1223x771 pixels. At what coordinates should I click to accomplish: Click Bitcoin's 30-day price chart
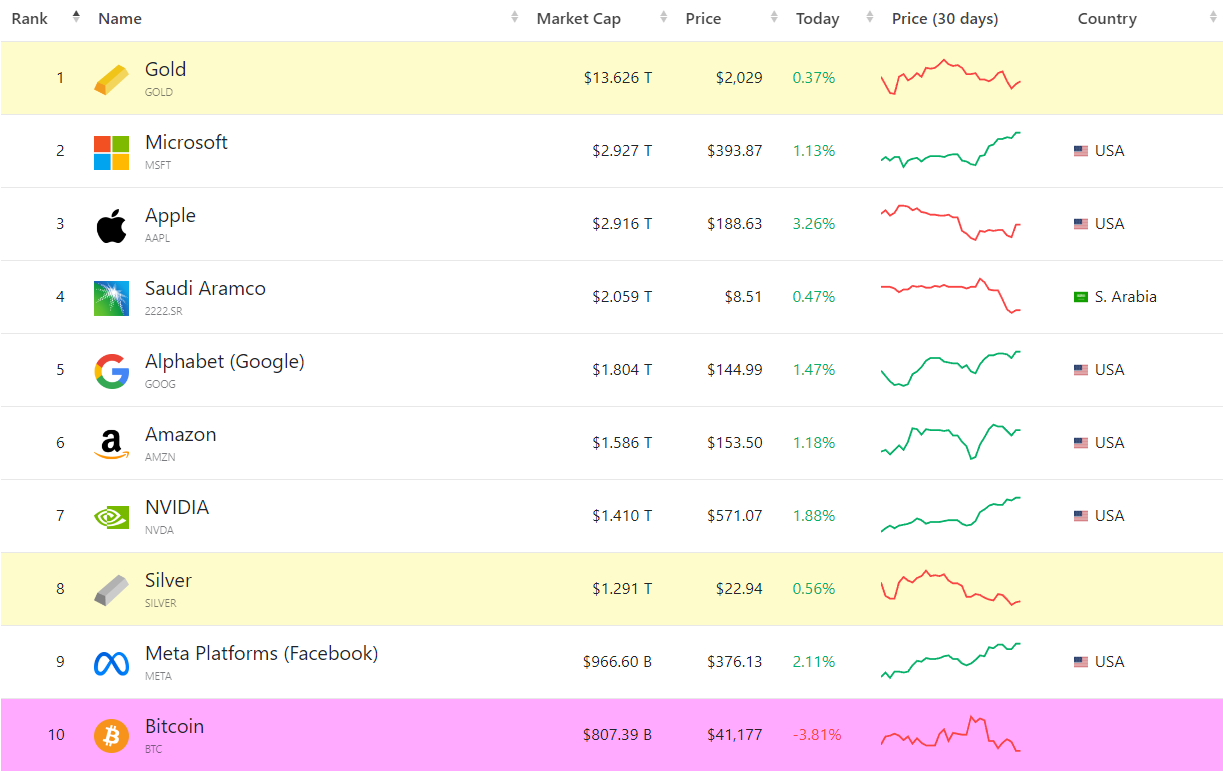pos(950,734)
